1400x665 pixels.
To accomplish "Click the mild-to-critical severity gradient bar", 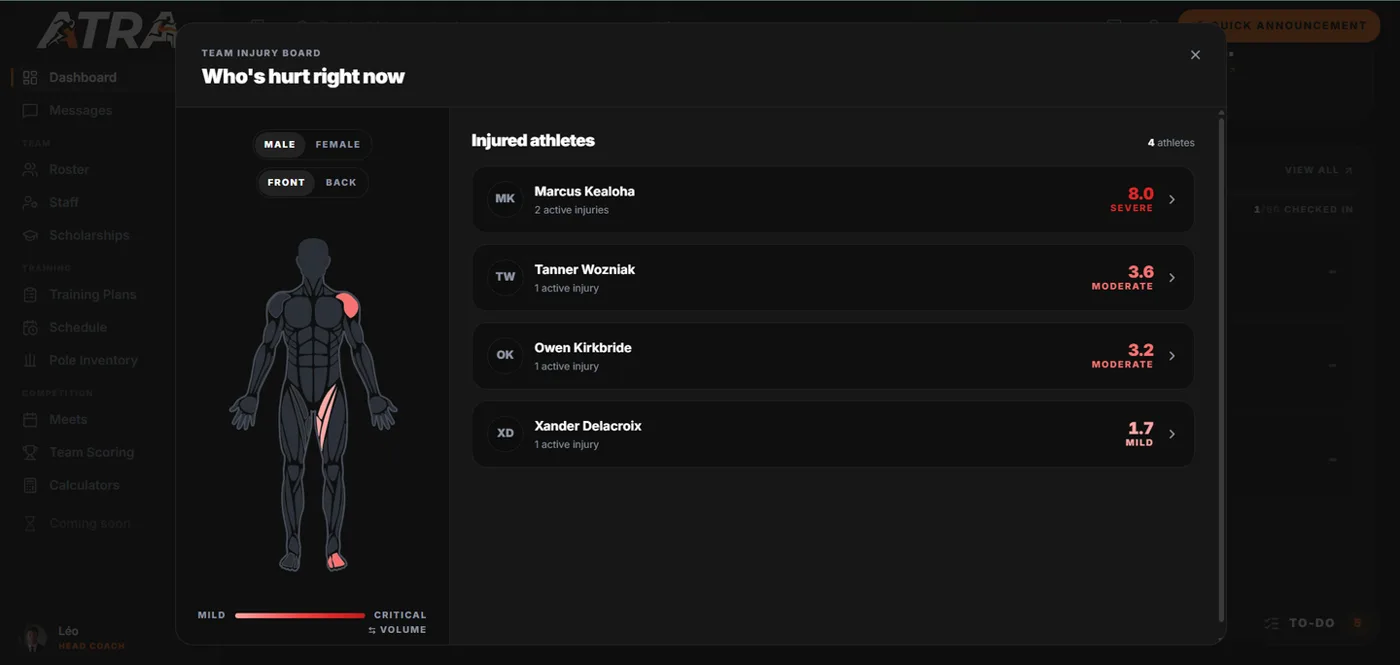I will (300, 615).
